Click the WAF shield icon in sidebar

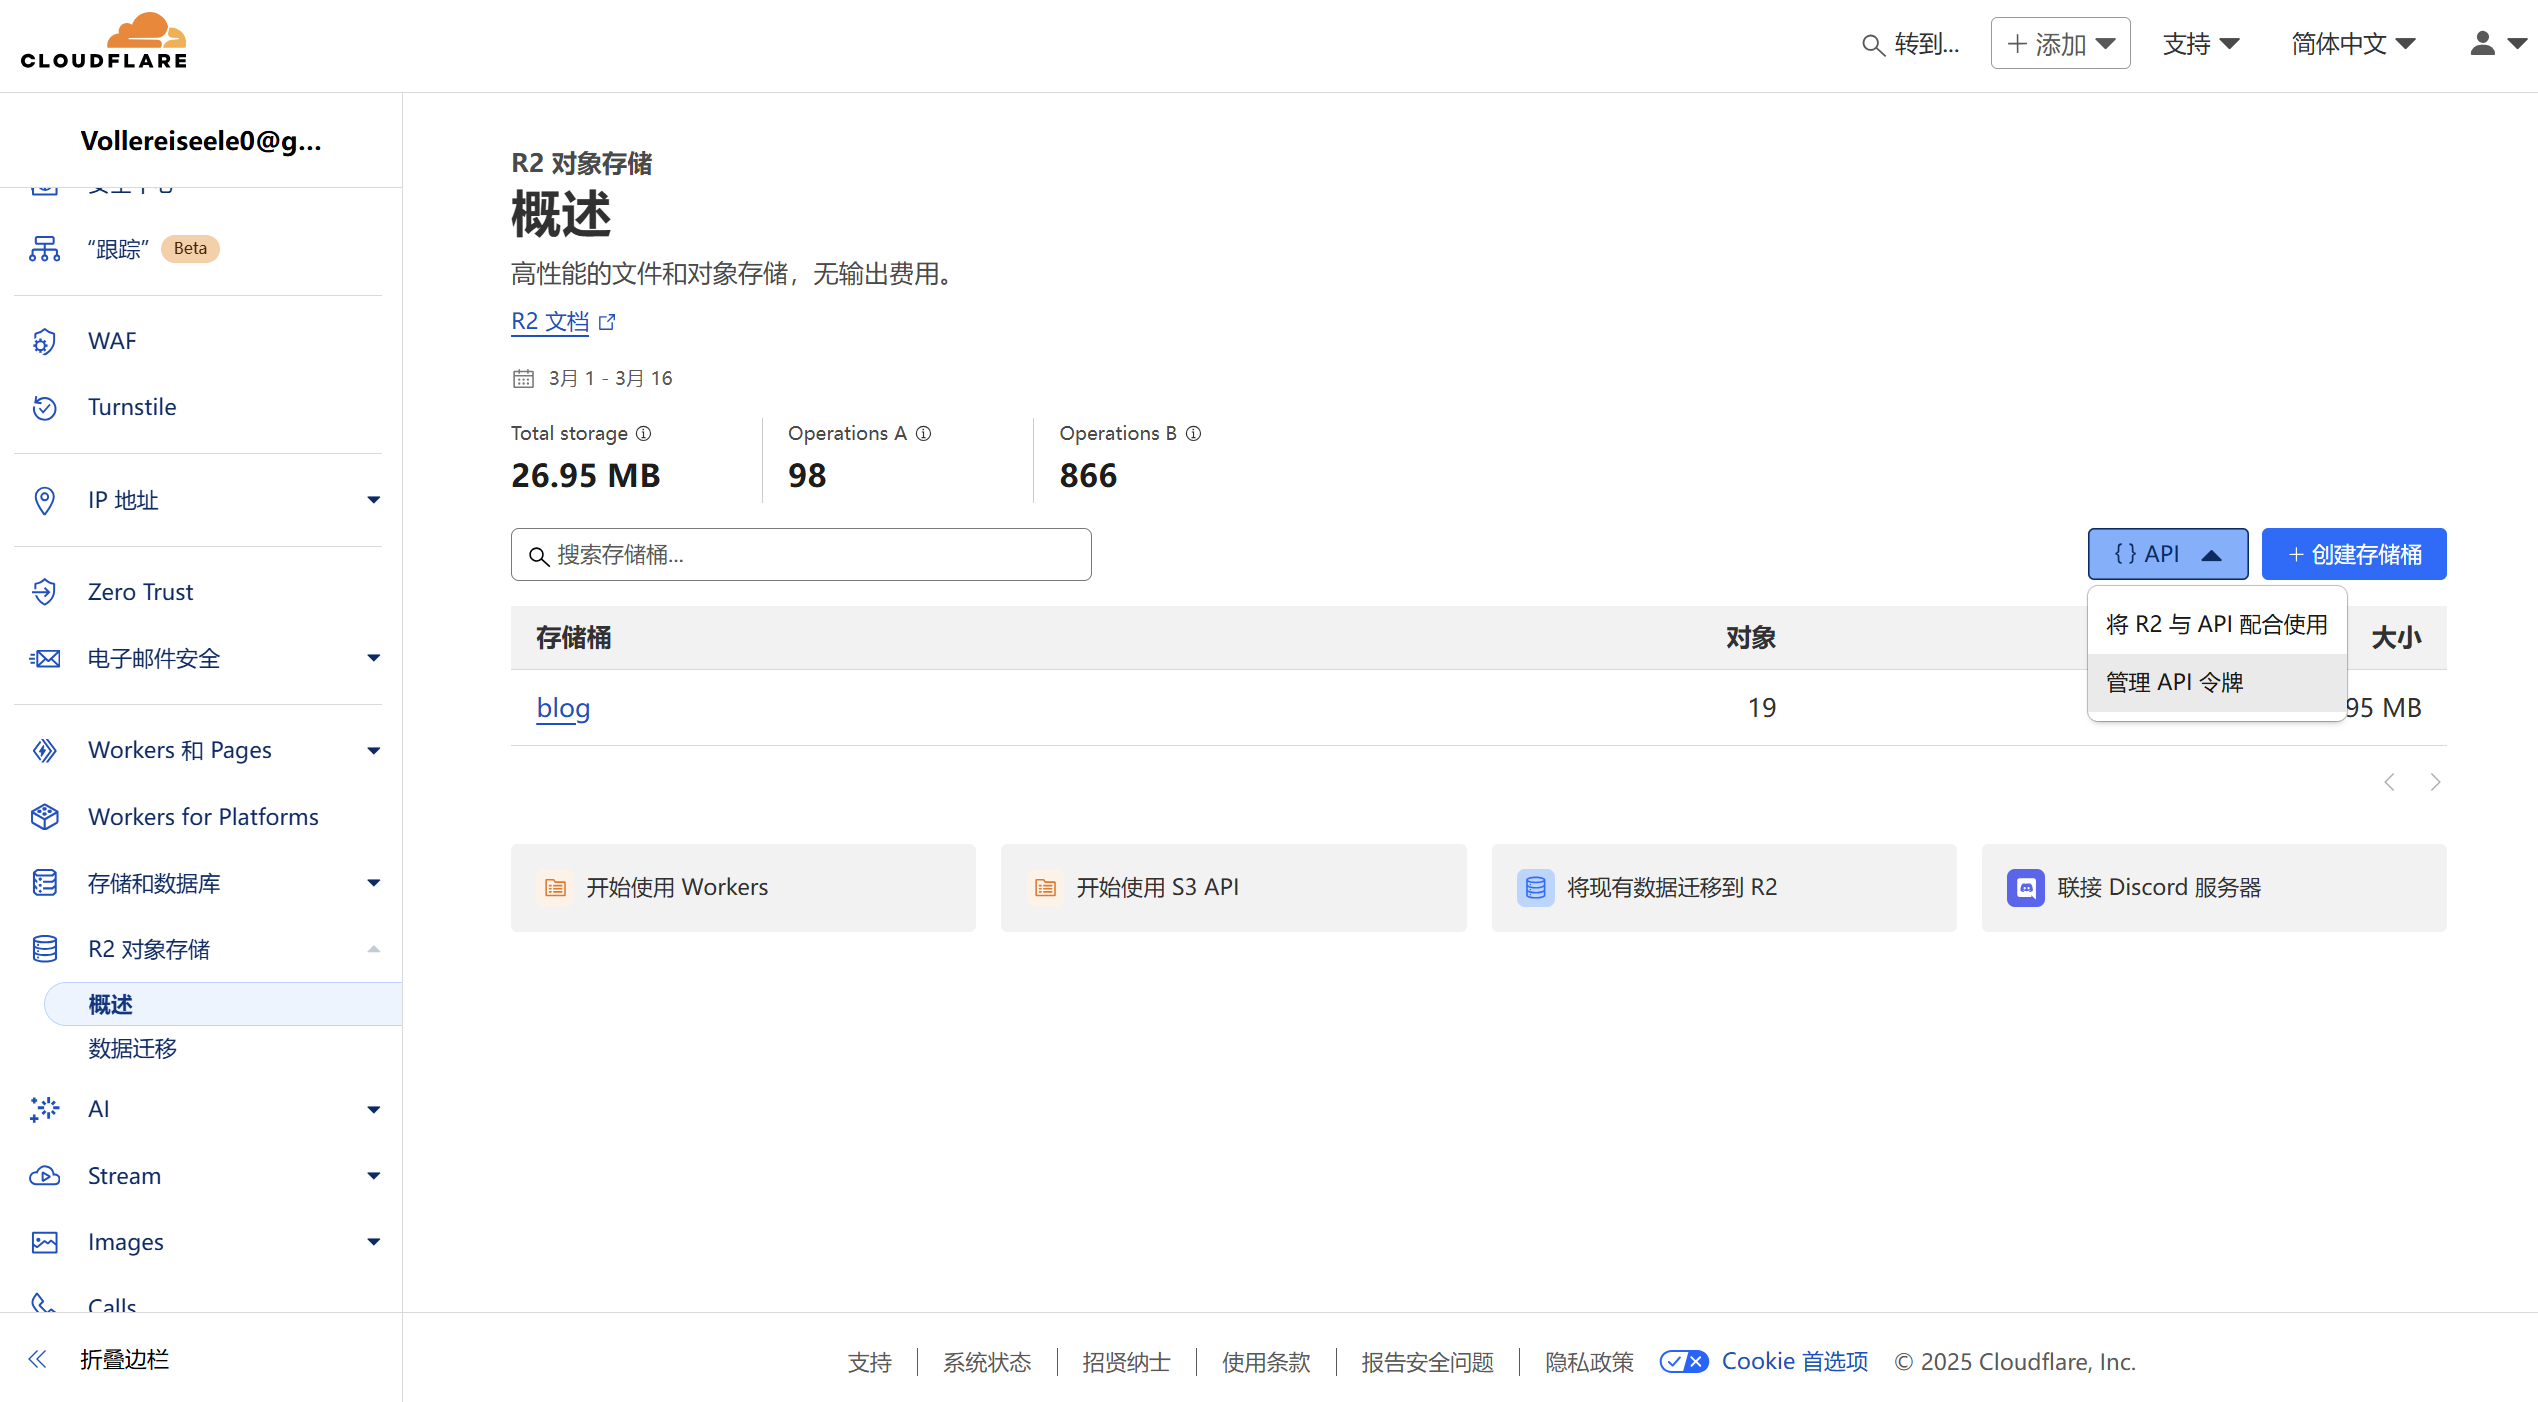coord(44,341)
